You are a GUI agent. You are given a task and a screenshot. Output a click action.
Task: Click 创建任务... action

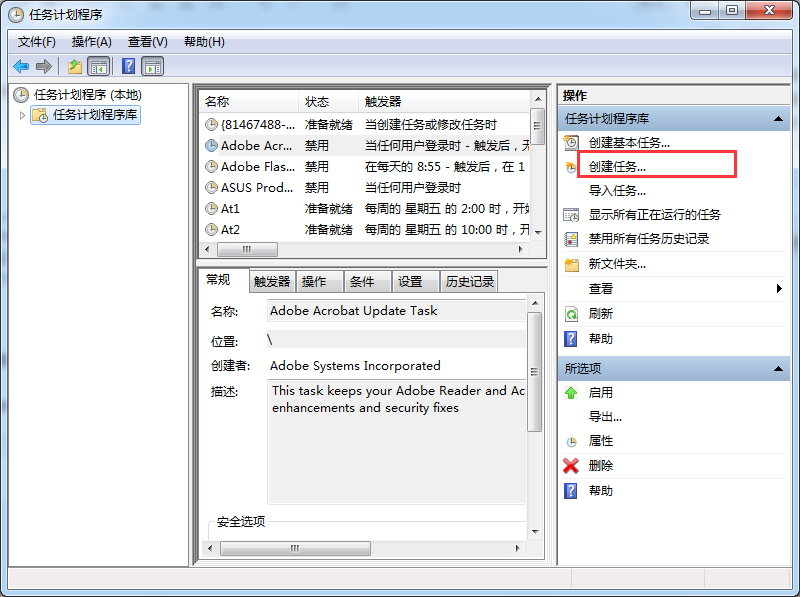[x=617, y=167]
